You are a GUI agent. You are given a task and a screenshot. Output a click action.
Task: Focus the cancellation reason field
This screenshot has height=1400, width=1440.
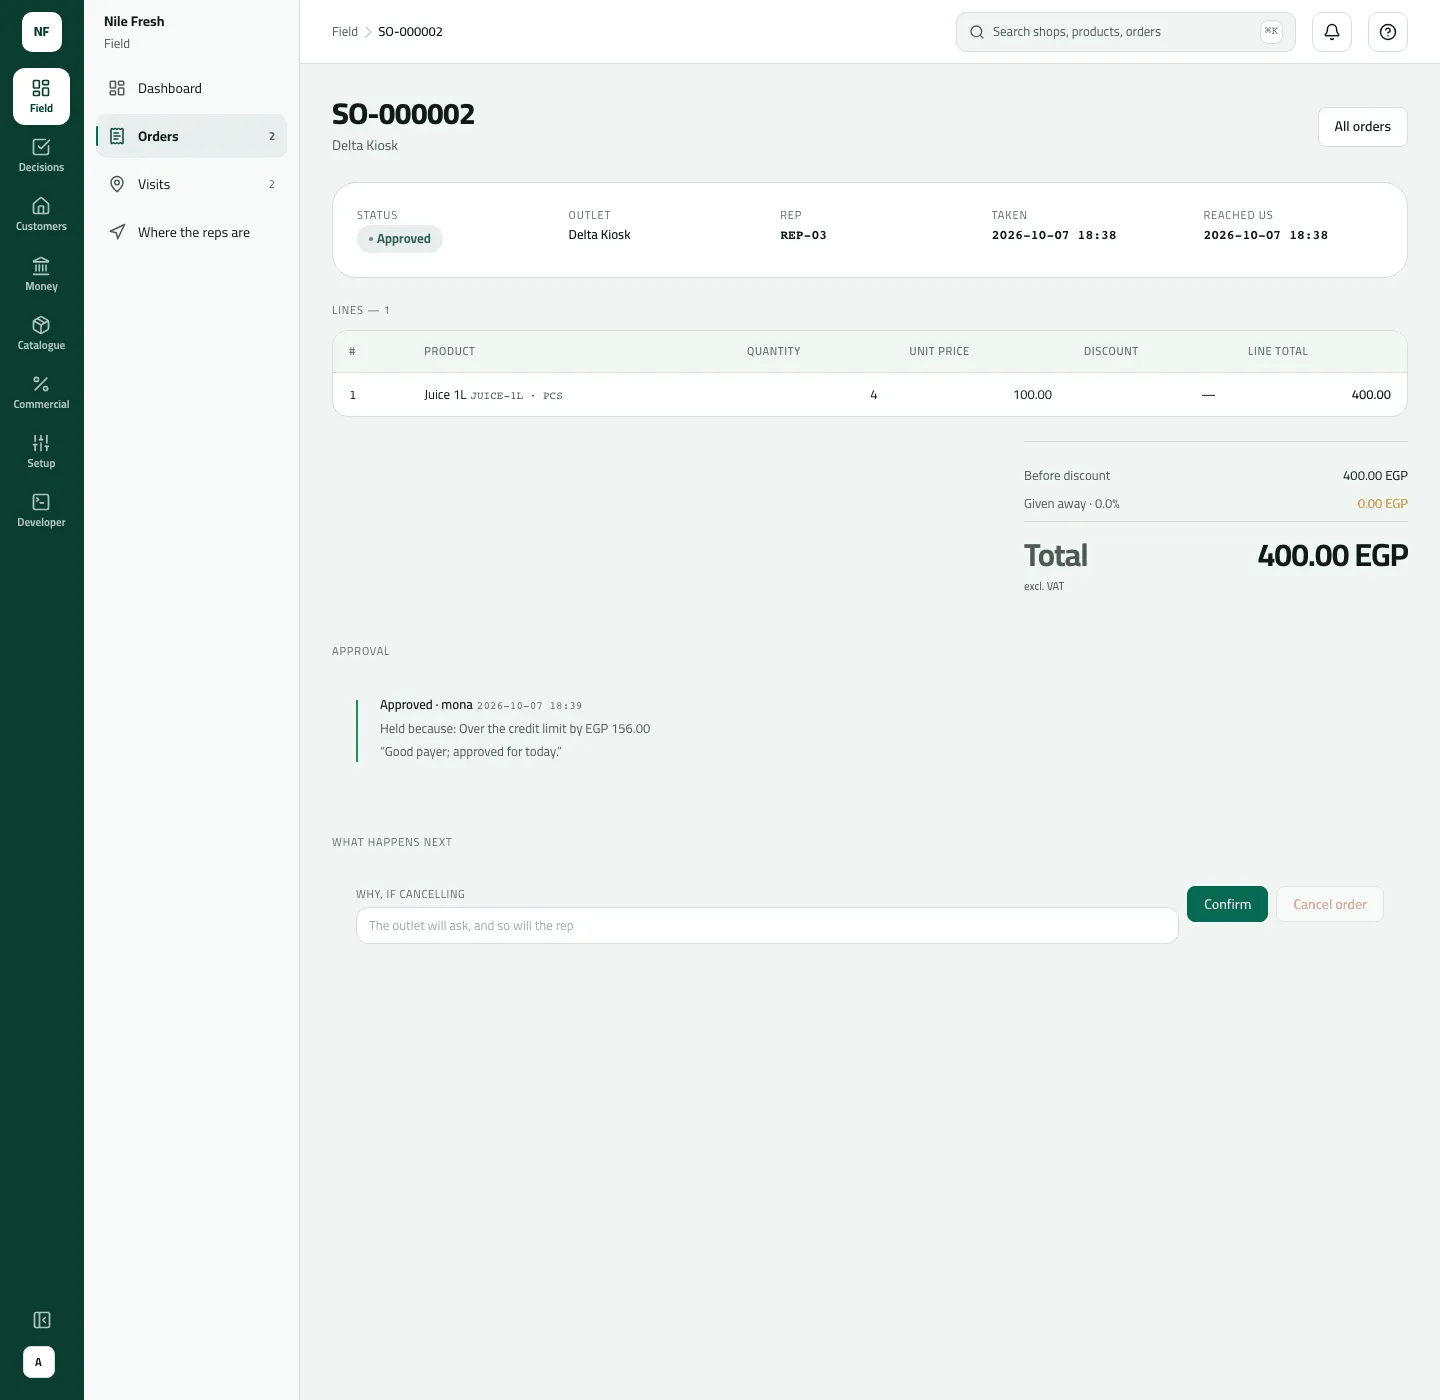point(767,925)
